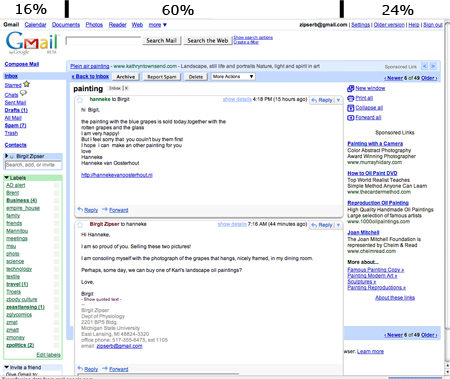Open reply options arrow on hanneke message

tap(338, 100)
